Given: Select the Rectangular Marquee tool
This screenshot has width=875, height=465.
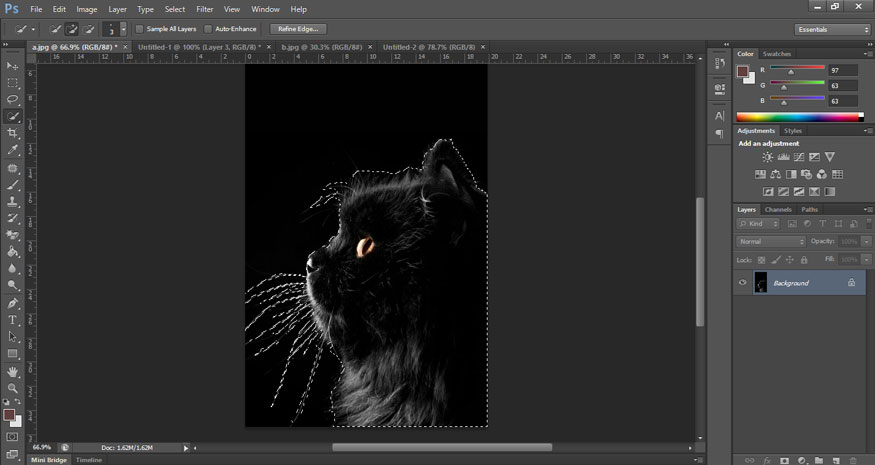Looking at the screenshot, I should point(12,83).
